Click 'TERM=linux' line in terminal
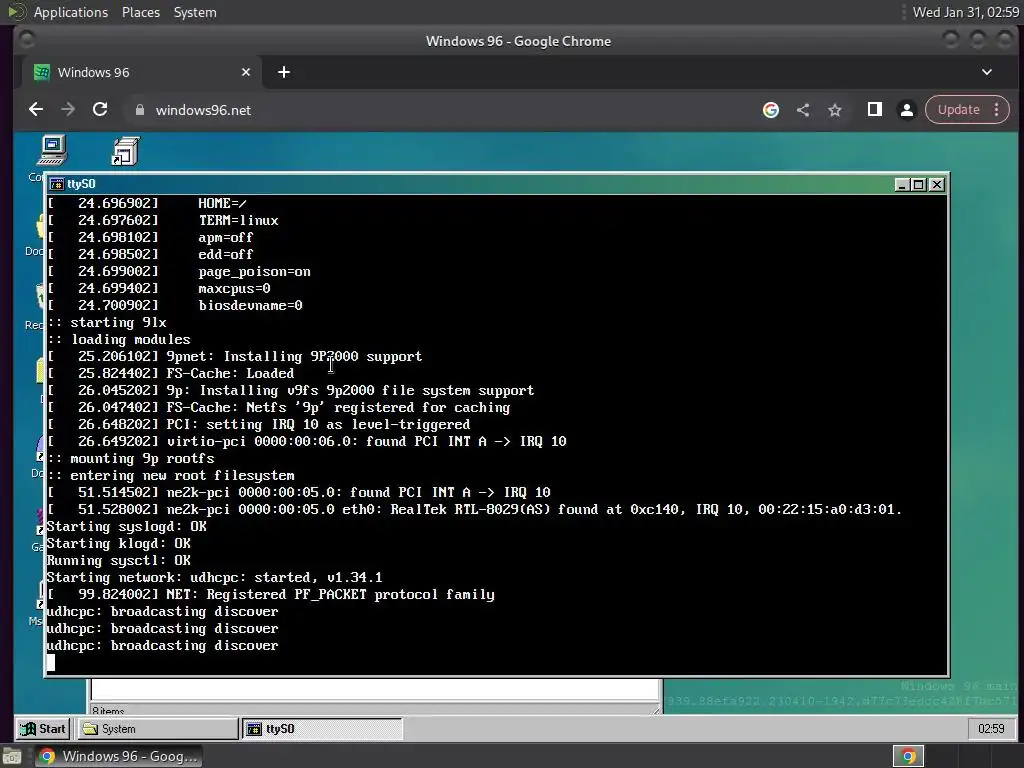1024x768 pixels. click(239, 221)
